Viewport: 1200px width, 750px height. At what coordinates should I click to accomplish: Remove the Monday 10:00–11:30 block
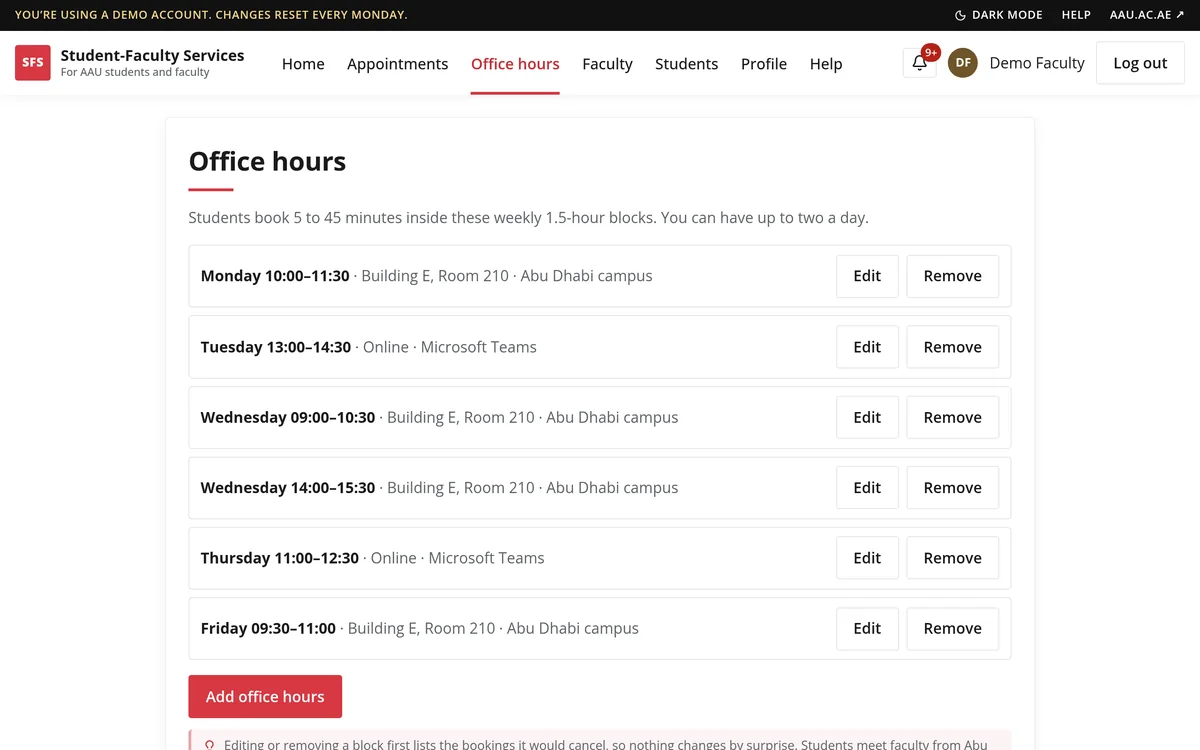[952, 276]
